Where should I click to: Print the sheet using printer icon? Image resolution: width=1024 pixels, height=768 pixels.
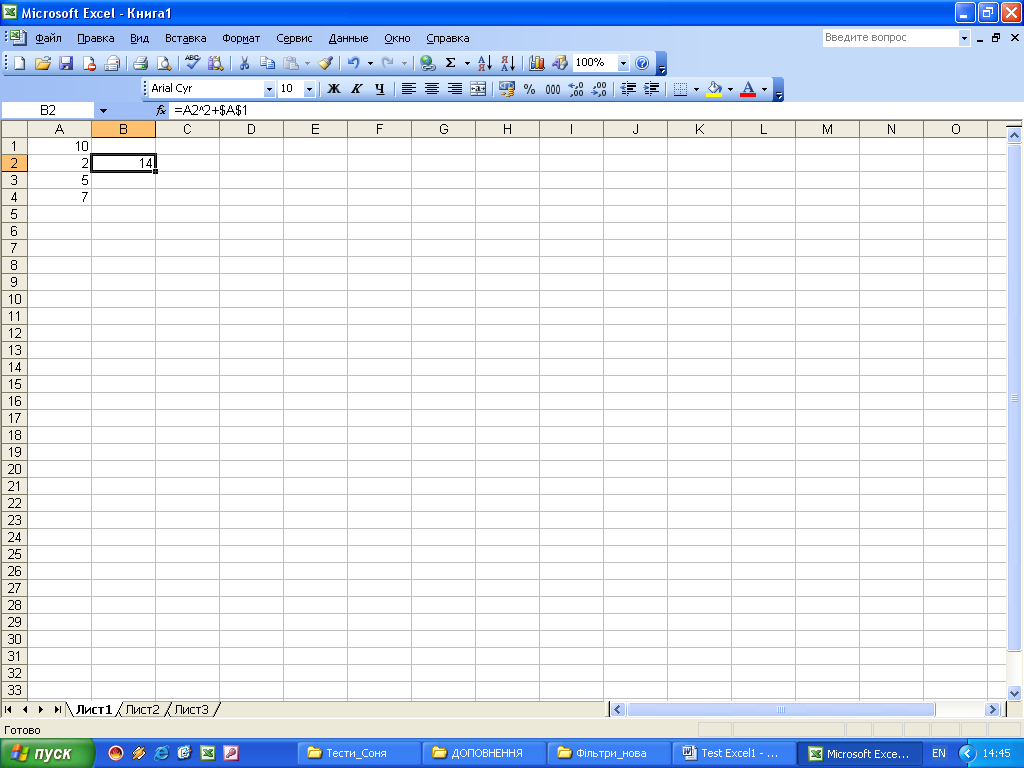140,63
